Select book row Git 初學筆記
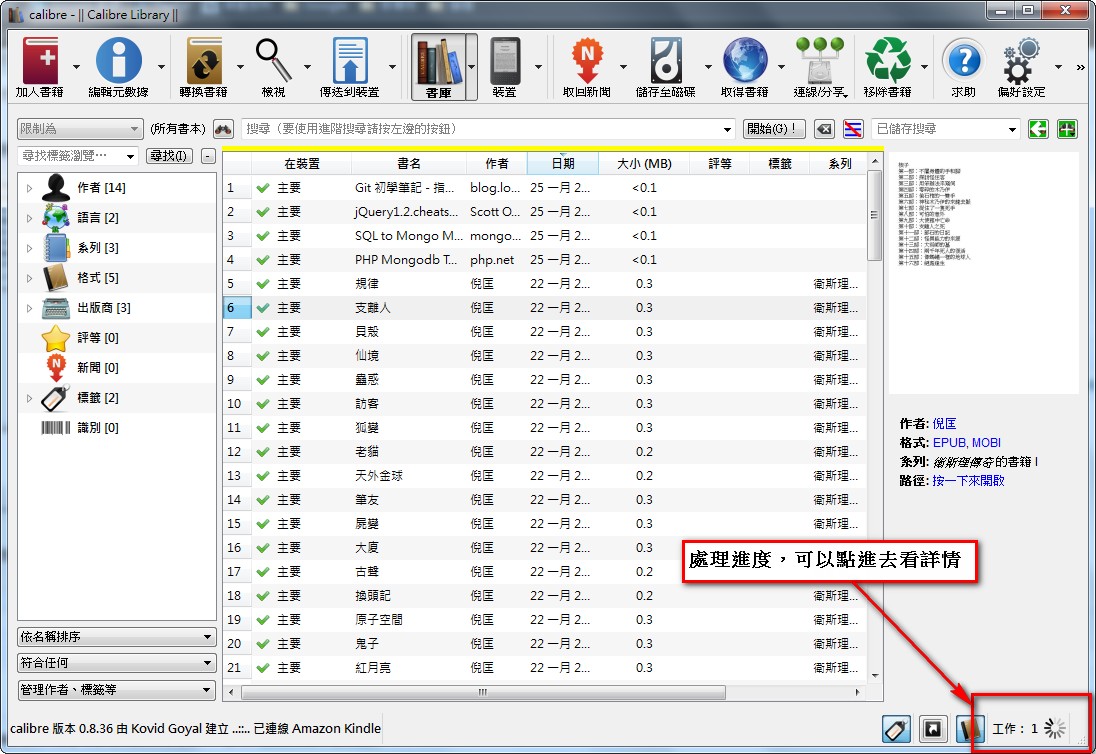 pyautogui.click(x=545, y=188)
